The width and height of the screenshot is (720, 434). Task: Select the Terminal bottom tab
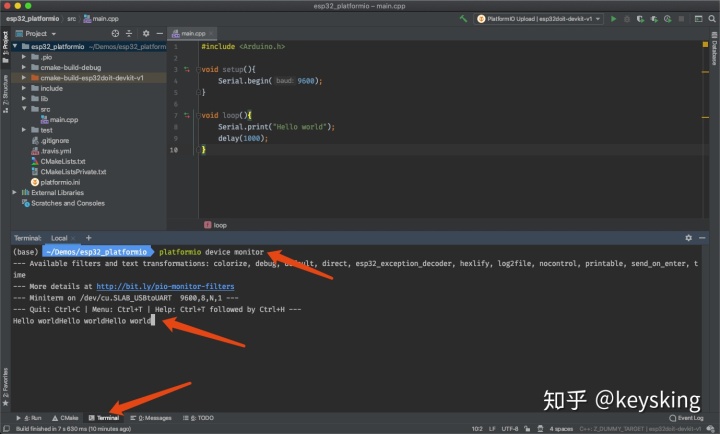(x=104, y=418)
